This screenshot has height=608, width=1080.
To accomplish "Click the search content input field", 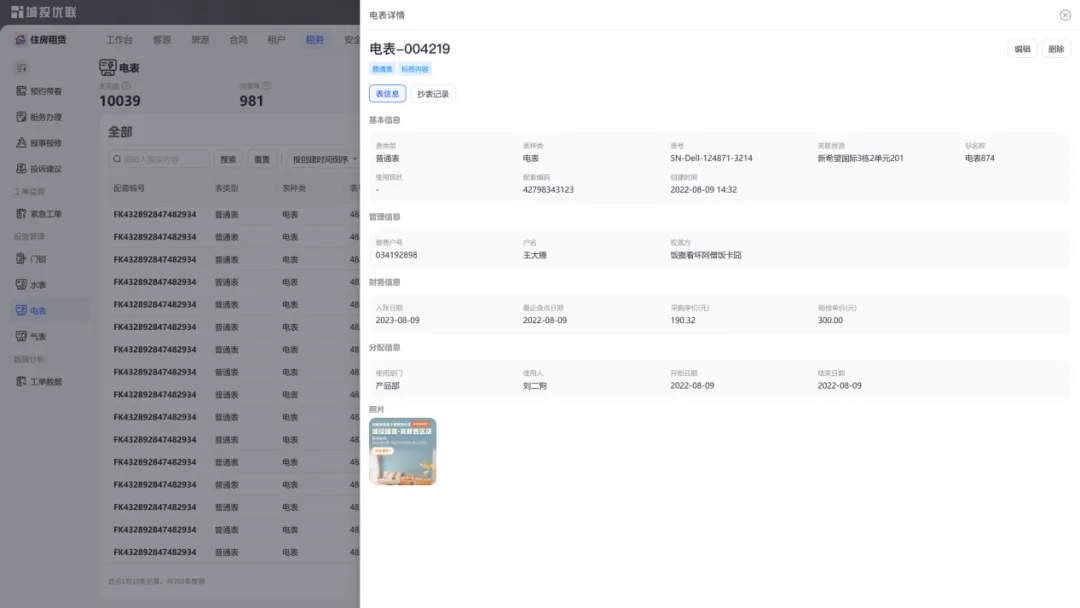I will [160, 159].
